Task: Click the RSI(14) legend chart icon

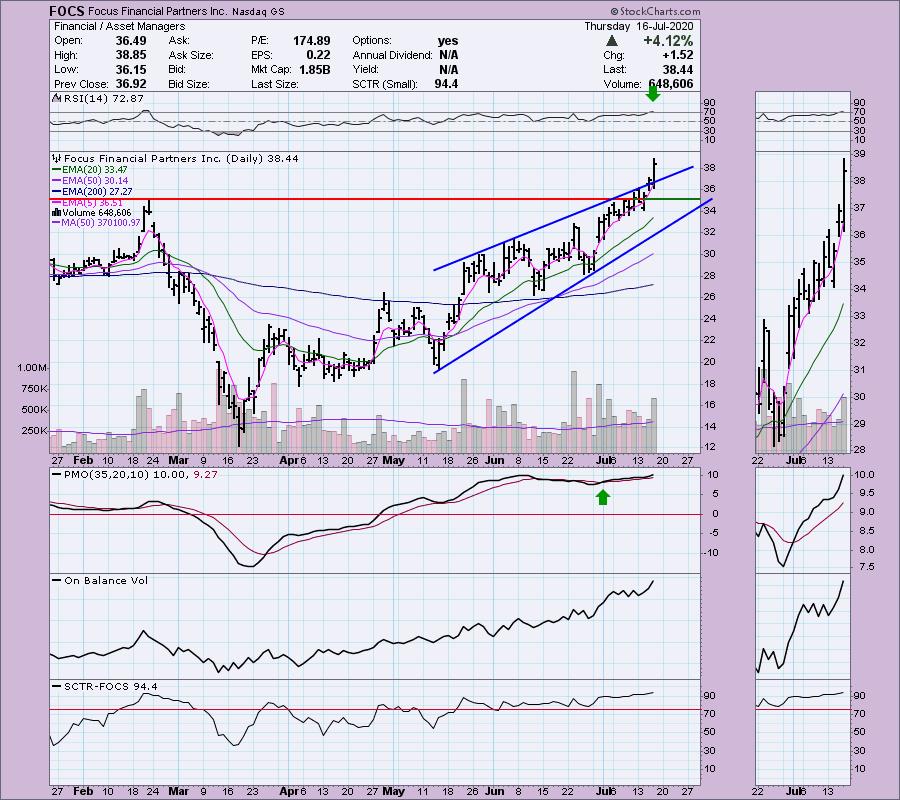Action: [56, 98]
